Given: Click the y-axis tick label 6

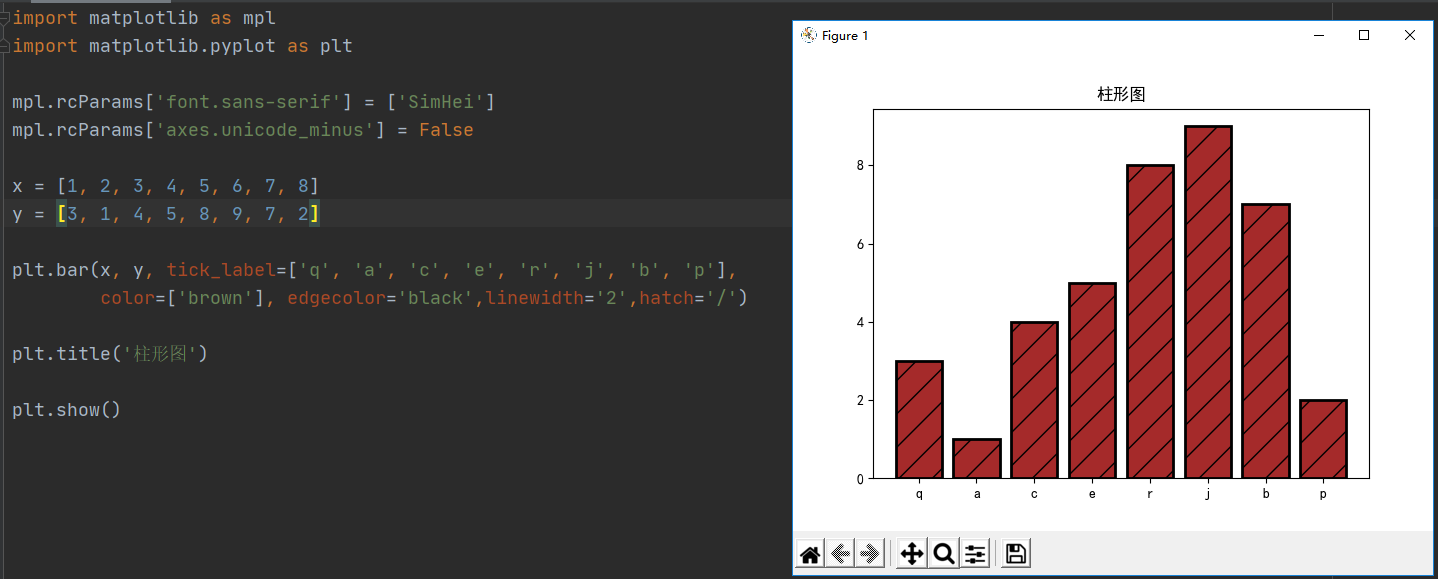Looking at the screenshot, I should tap(859, 244).
